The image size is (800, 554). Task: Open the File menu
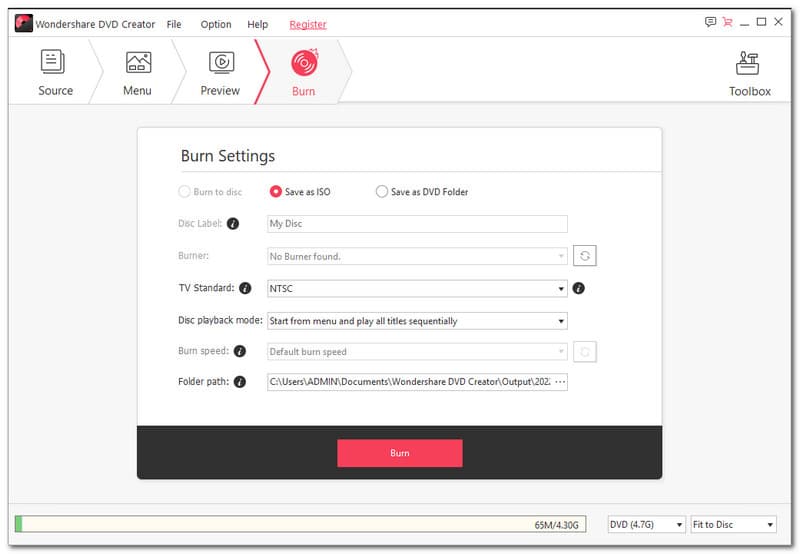[174, 24]
